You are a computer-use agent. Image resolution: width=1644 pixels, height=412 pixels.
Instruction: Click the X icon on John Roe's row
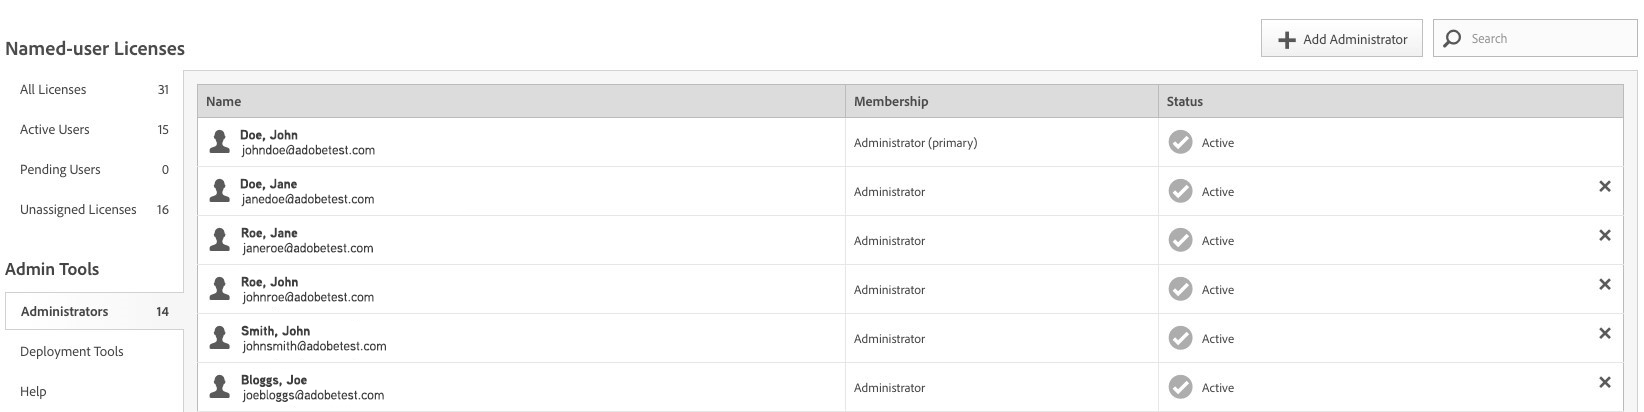click(x=1604, y=284)
